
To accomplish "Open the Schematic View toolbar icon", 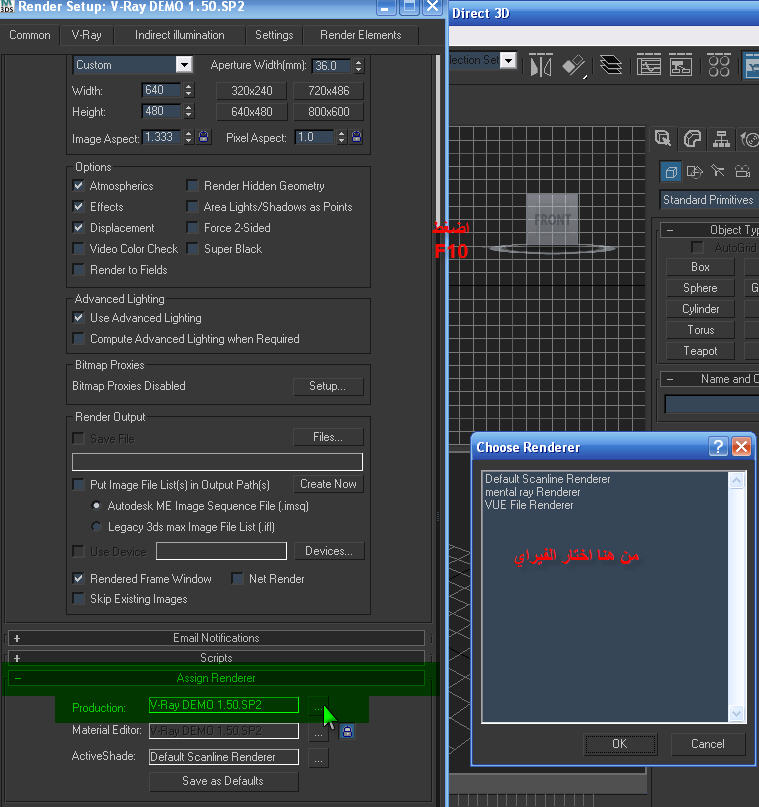I will [x=680, y=66].
